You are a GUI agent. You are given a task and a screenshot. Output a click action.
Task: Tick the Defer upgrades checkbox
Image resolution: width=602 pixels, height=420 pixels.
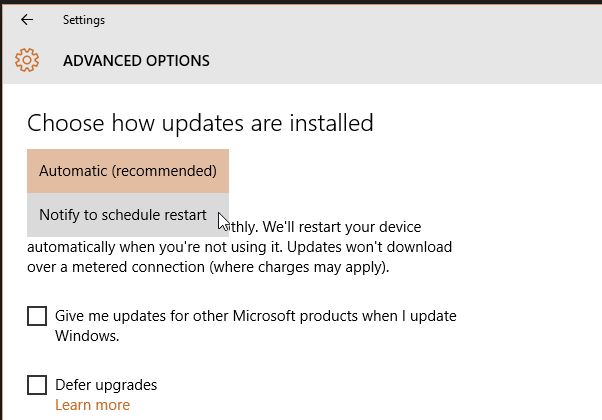pos(37,385)
